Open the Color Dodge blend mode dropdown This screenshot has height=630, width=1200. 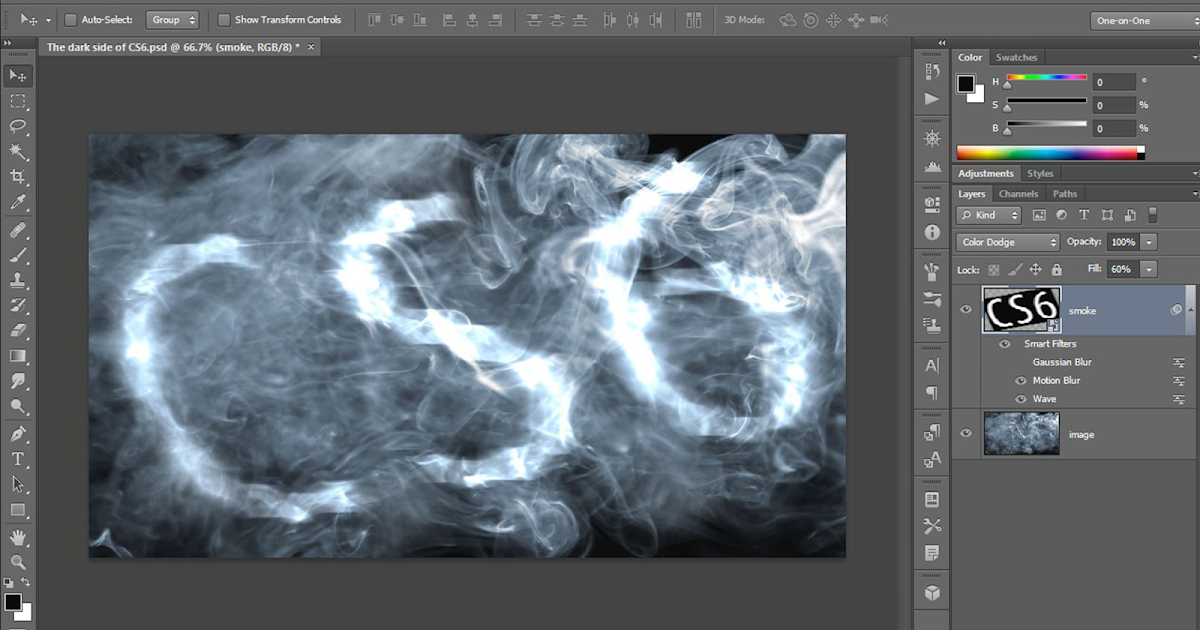click(1008, 242)
